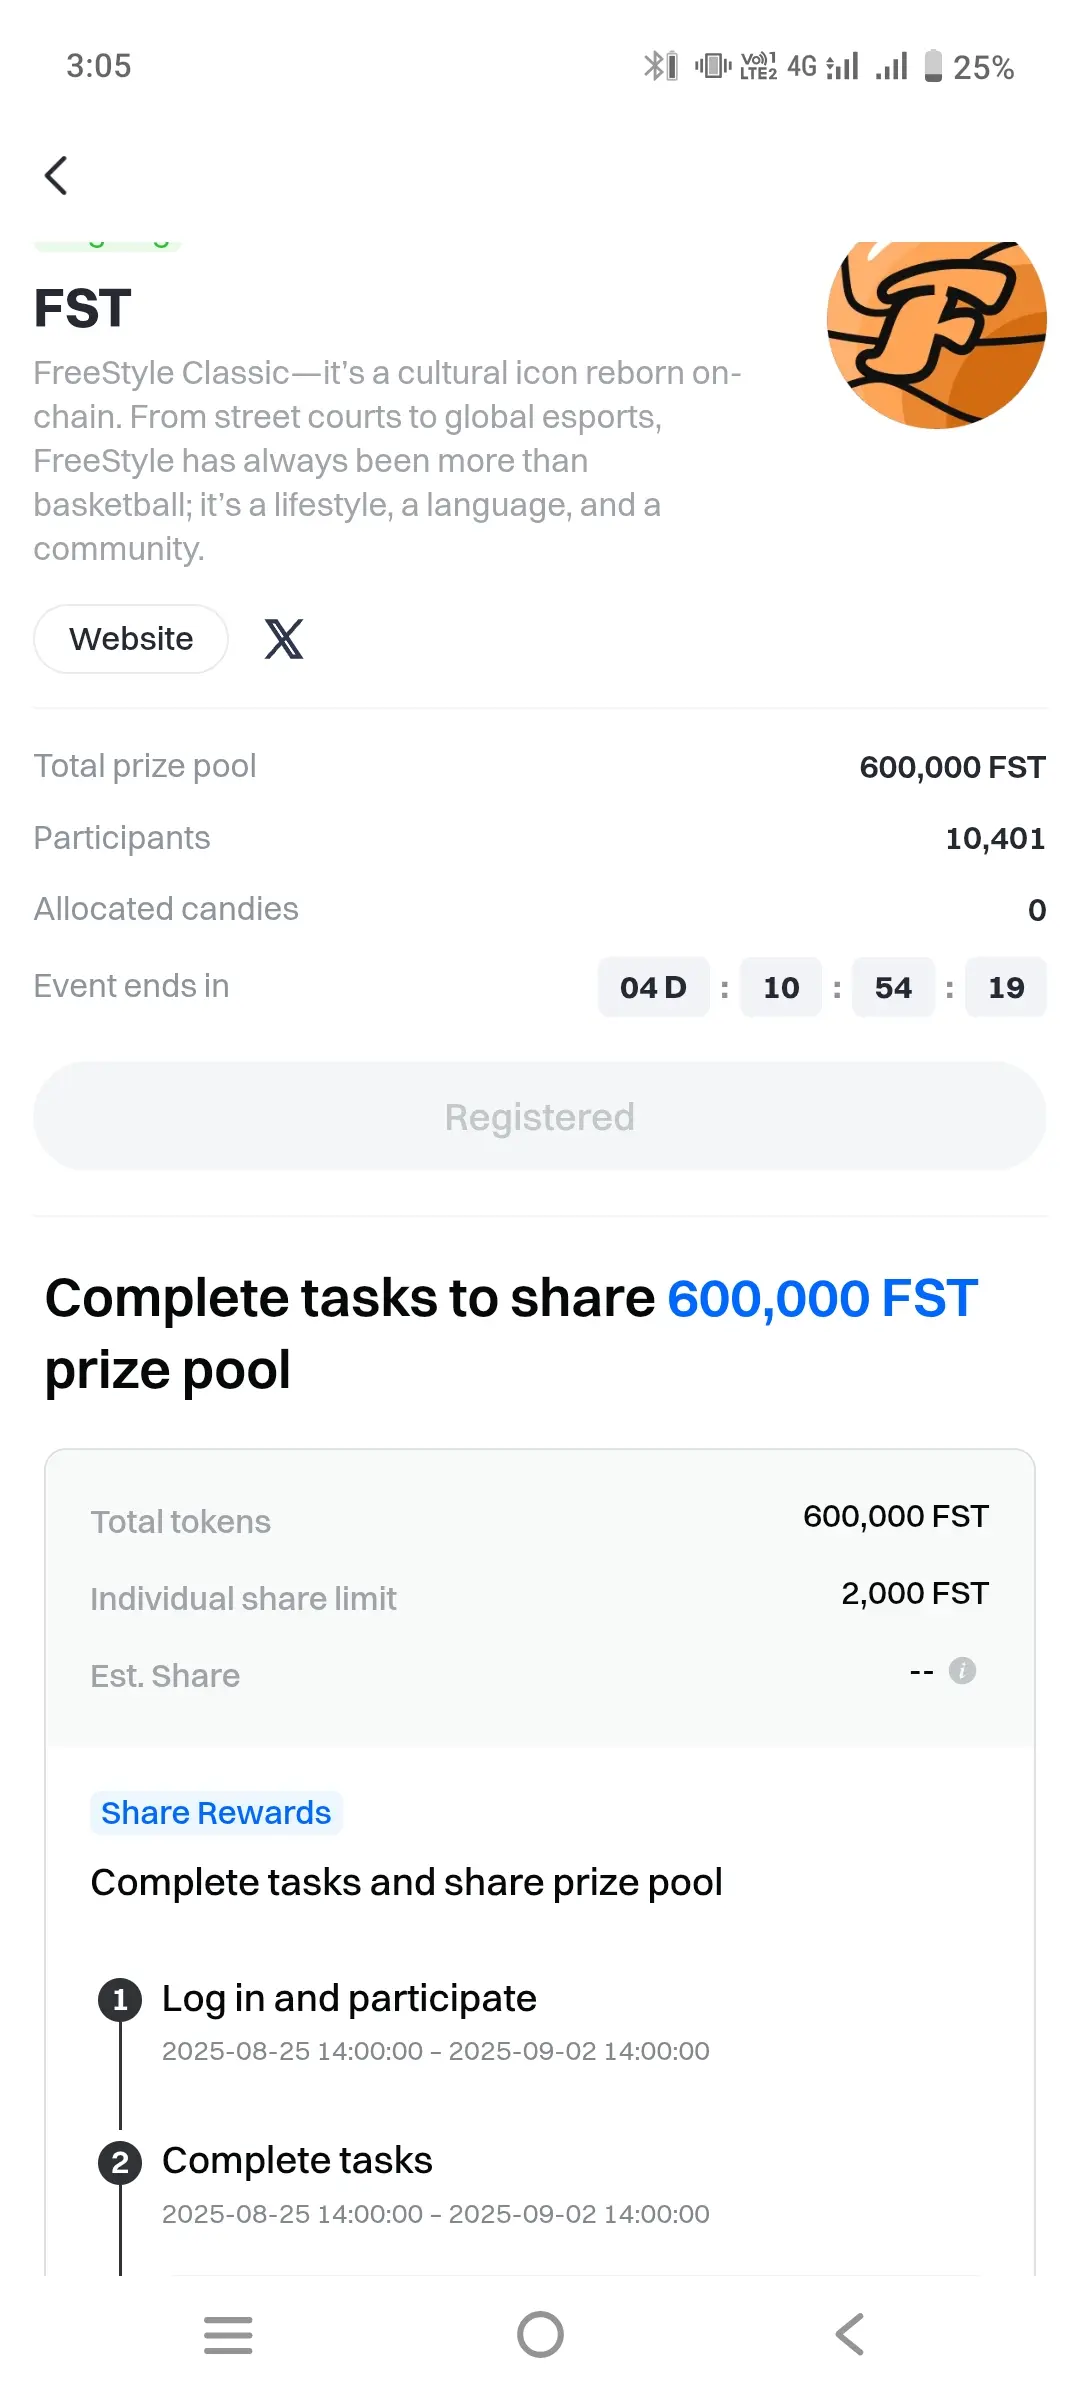Screen dimensions: 1080x2392
Task: Tap step 2 number circle
Action: pos(120,2163)
